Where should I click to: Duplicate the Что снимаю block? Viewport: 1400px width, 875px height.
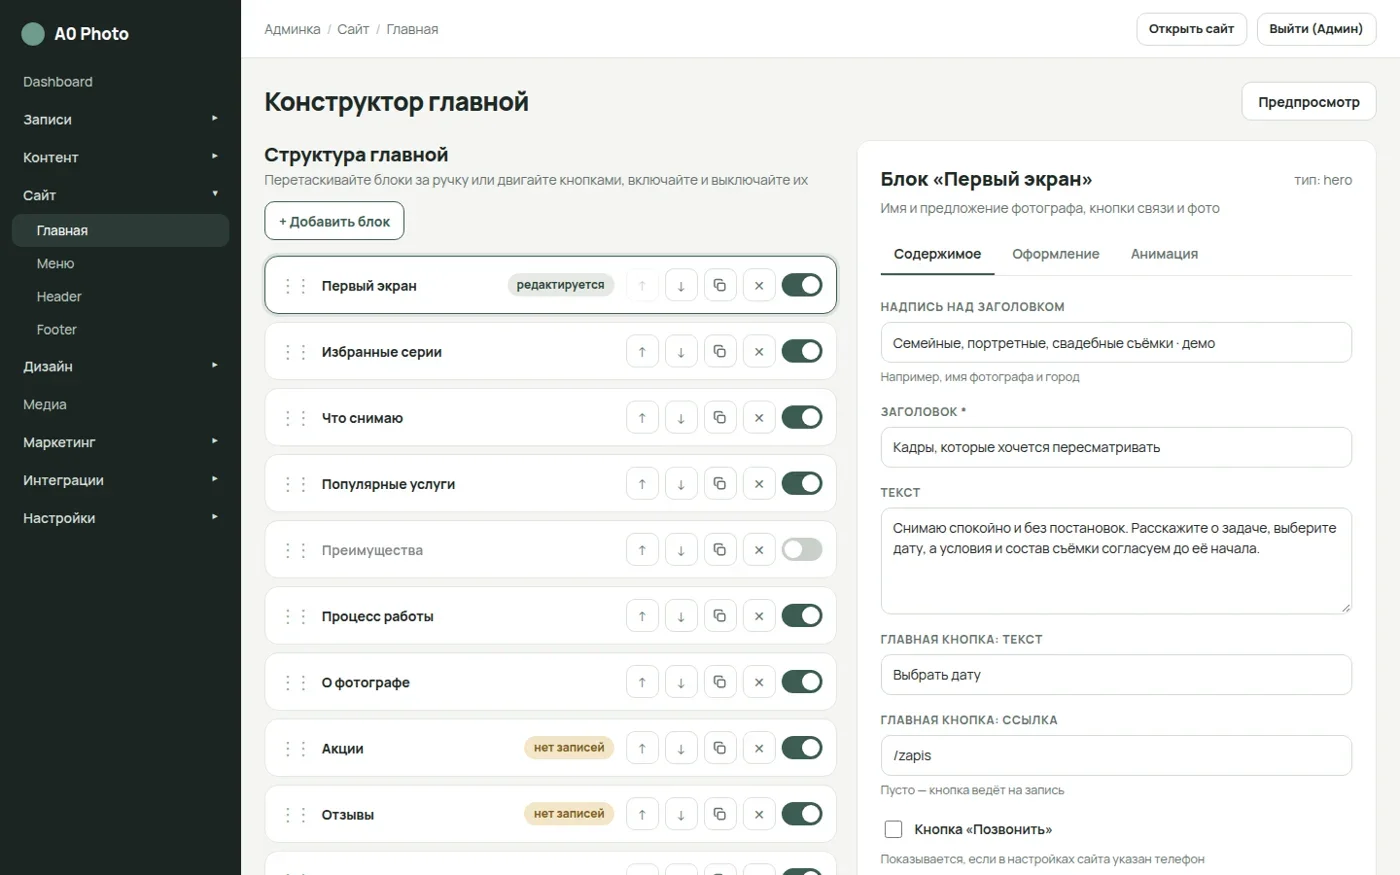coord(720,418)
